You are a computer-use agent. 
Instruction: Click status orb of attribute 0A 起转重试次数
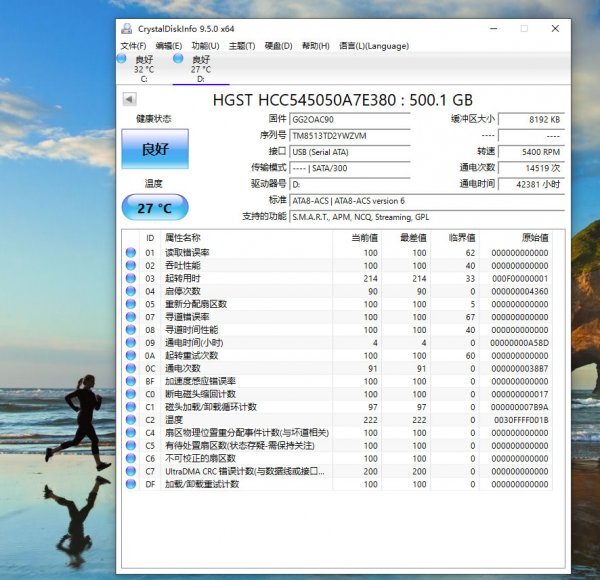point(131,355)
